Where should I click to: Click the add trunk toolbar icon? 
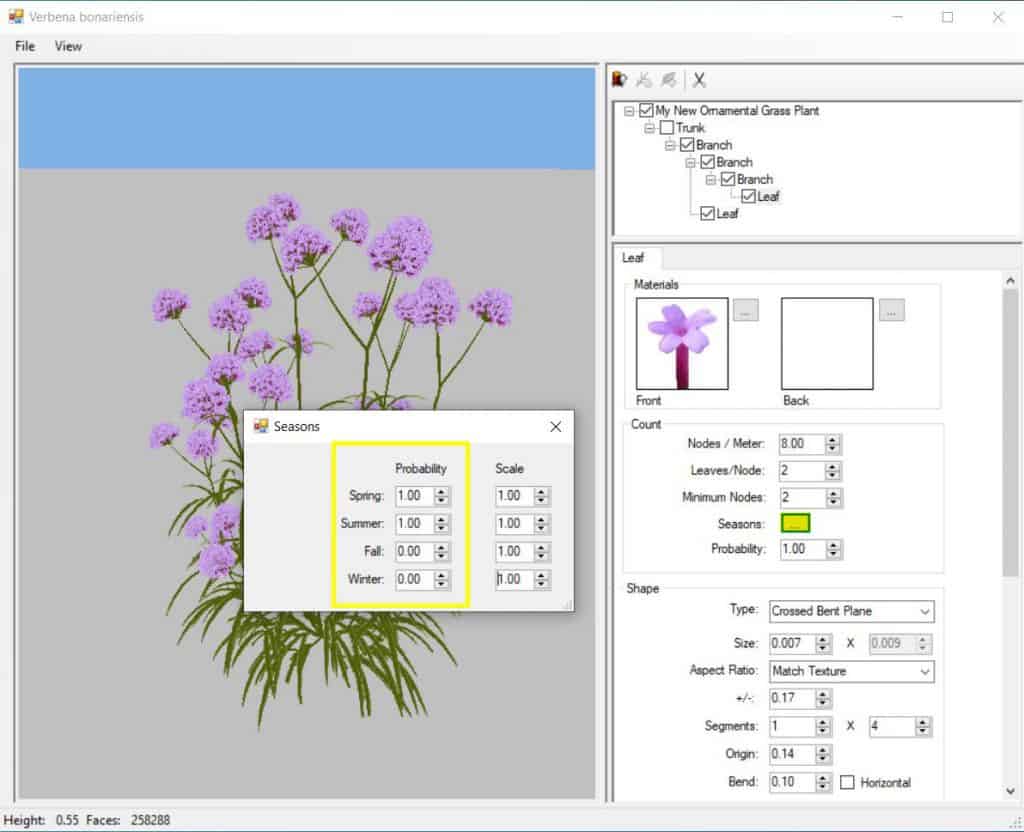[619, 80]
